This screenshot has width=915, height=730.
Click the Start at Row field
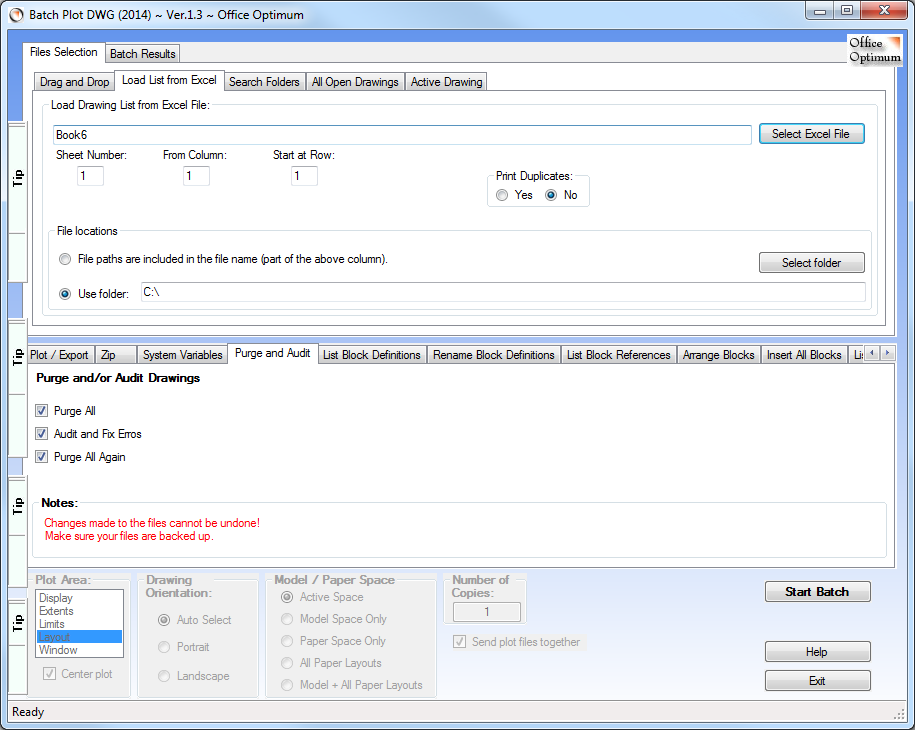(x=305, y=176)
